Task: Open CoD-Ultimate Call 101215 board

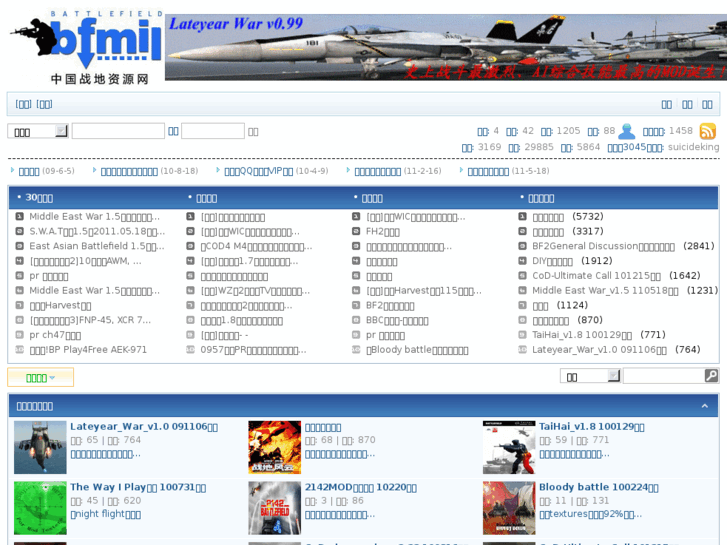Action: point(596,276)
